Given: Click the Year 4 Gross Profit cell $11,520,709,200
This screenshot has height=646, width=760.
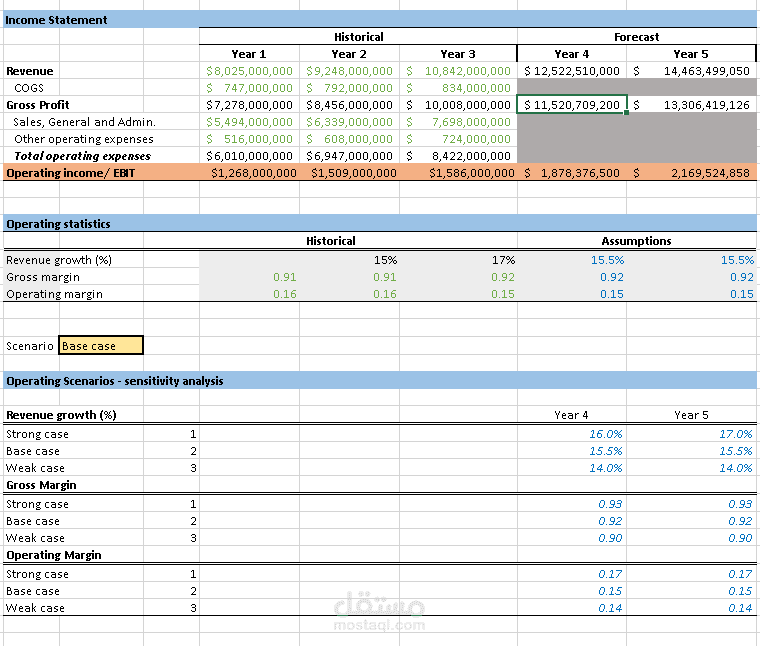Looking at the screenshot, I should (572, 105).
